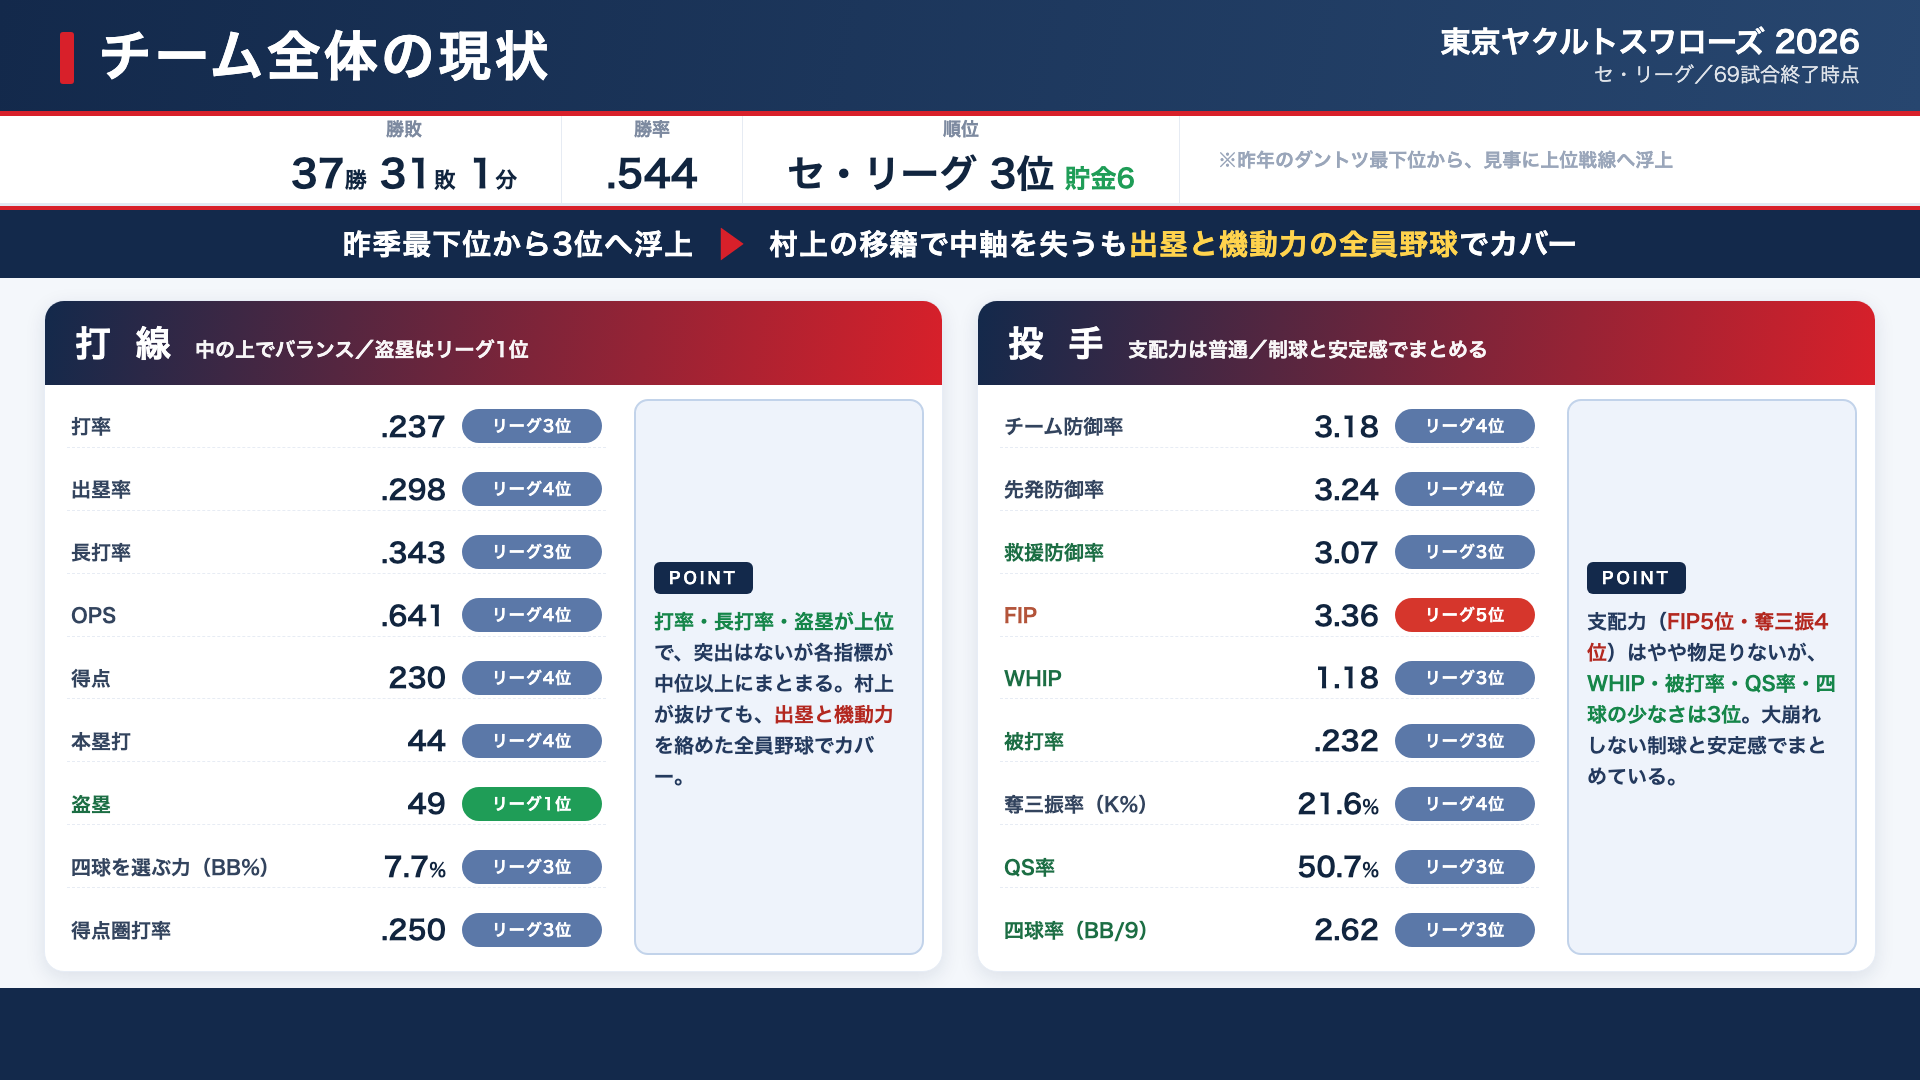The height and width of the screenshot is (1080, 1920).
Task: Click the 昨季最下位から3位へ浮上 banner text
Action: tap(518, 244)
